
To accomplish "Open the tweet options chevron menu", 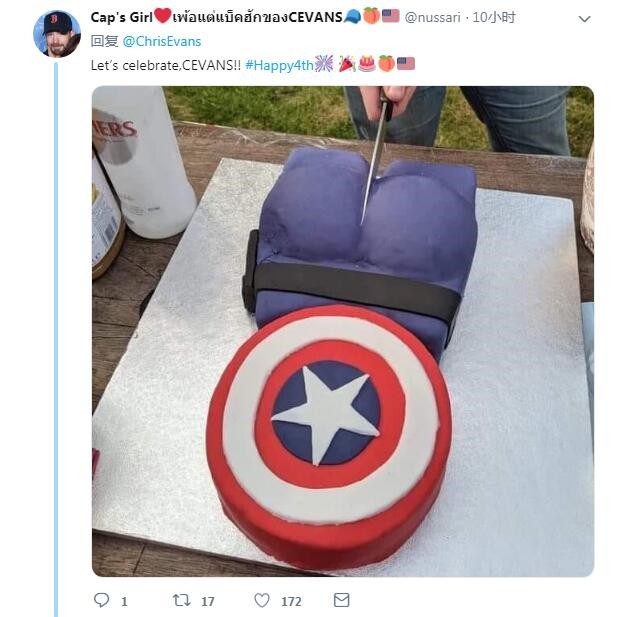I will click(x=585, y=19).
